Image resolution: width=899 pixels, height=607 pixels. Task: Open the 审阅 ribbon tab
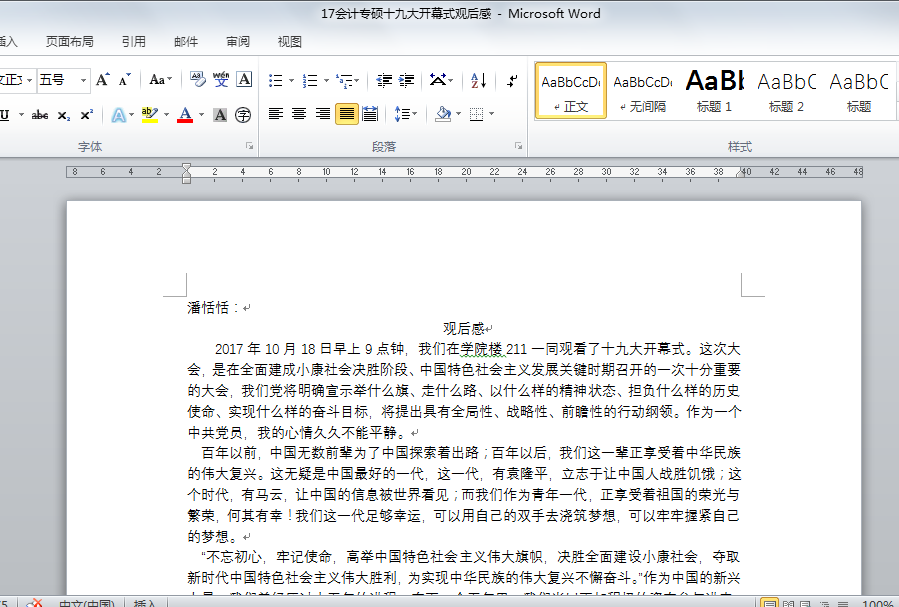coord(238,42)
